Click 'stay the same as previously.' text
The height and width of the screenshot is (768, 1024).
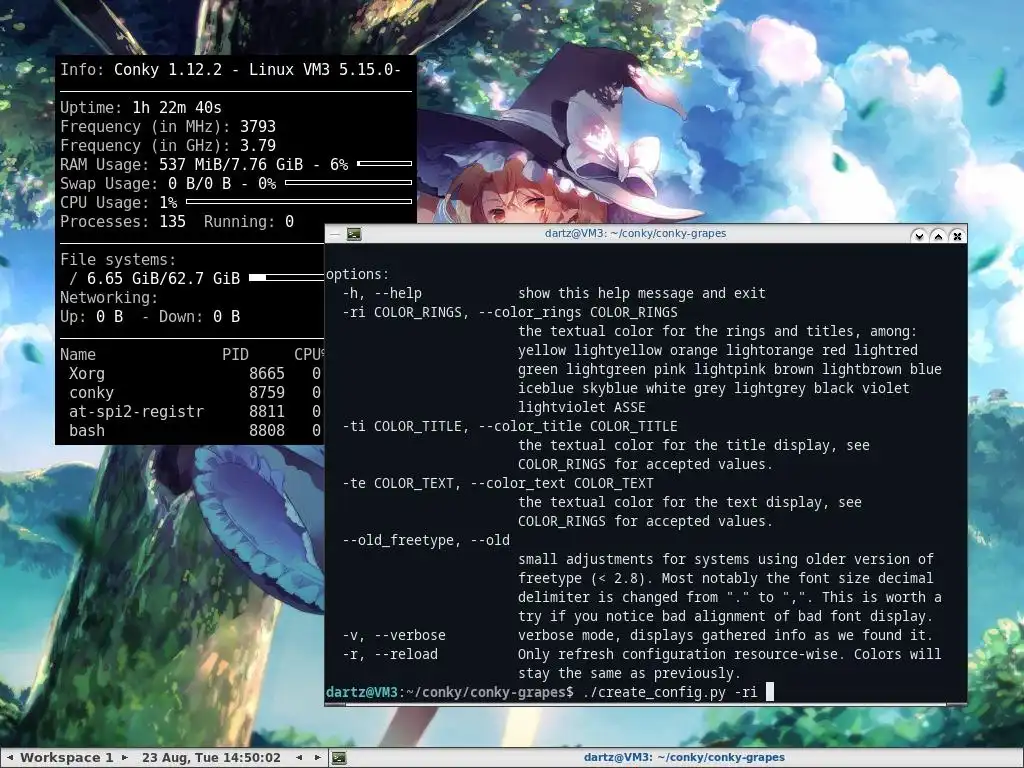[x=630, y=673]
